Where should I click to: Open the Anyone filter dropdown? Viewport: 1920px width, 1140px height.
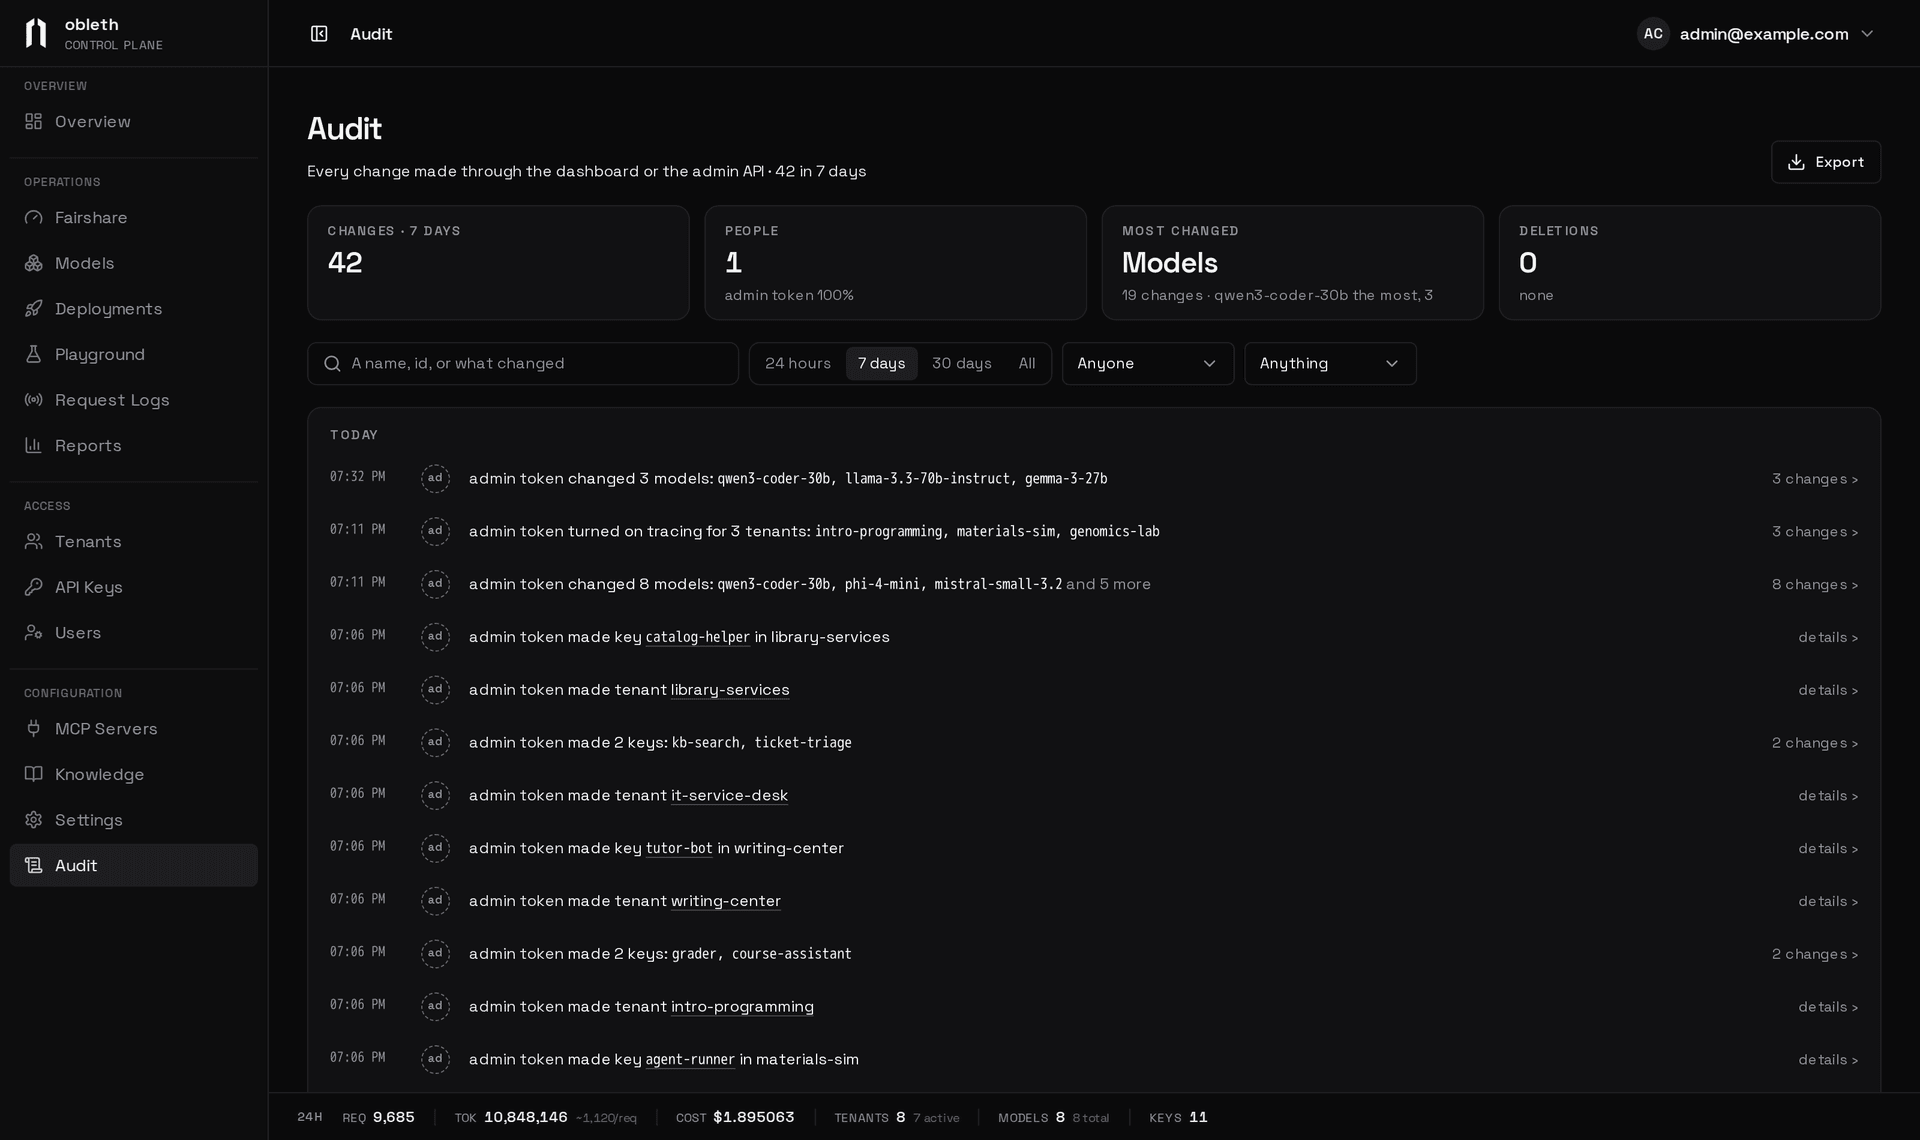click(1147, 364)
